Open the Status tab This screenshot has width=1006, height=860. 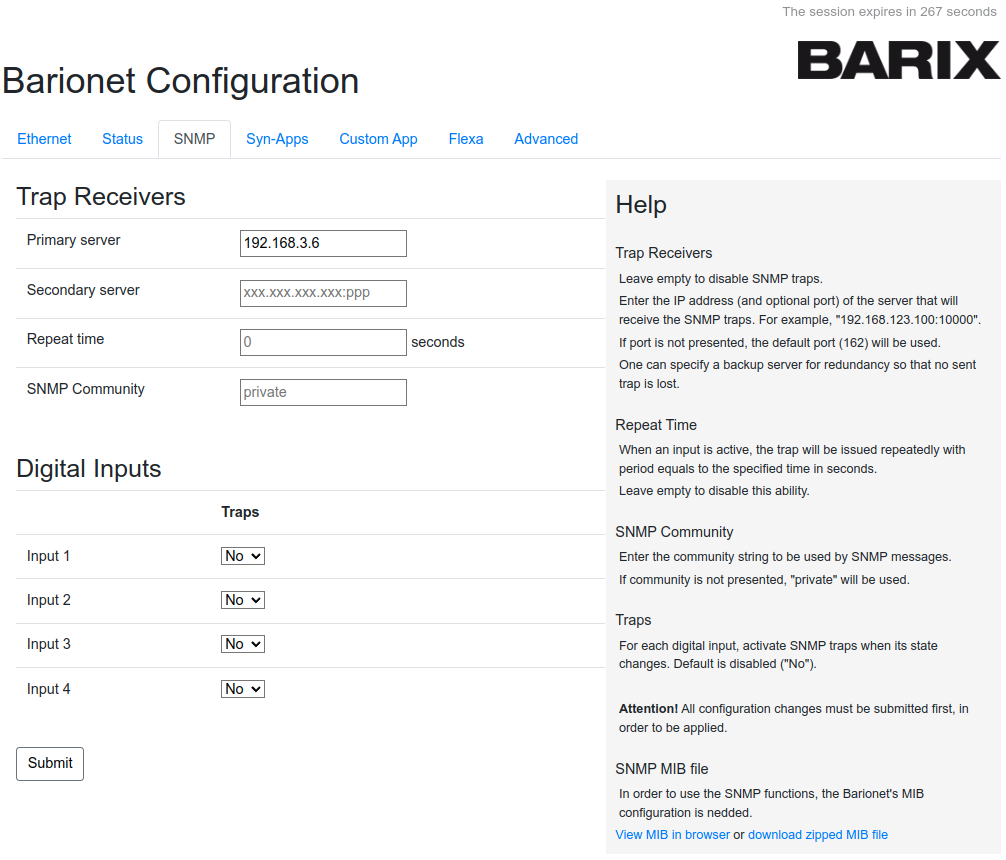tap(122, 139)
